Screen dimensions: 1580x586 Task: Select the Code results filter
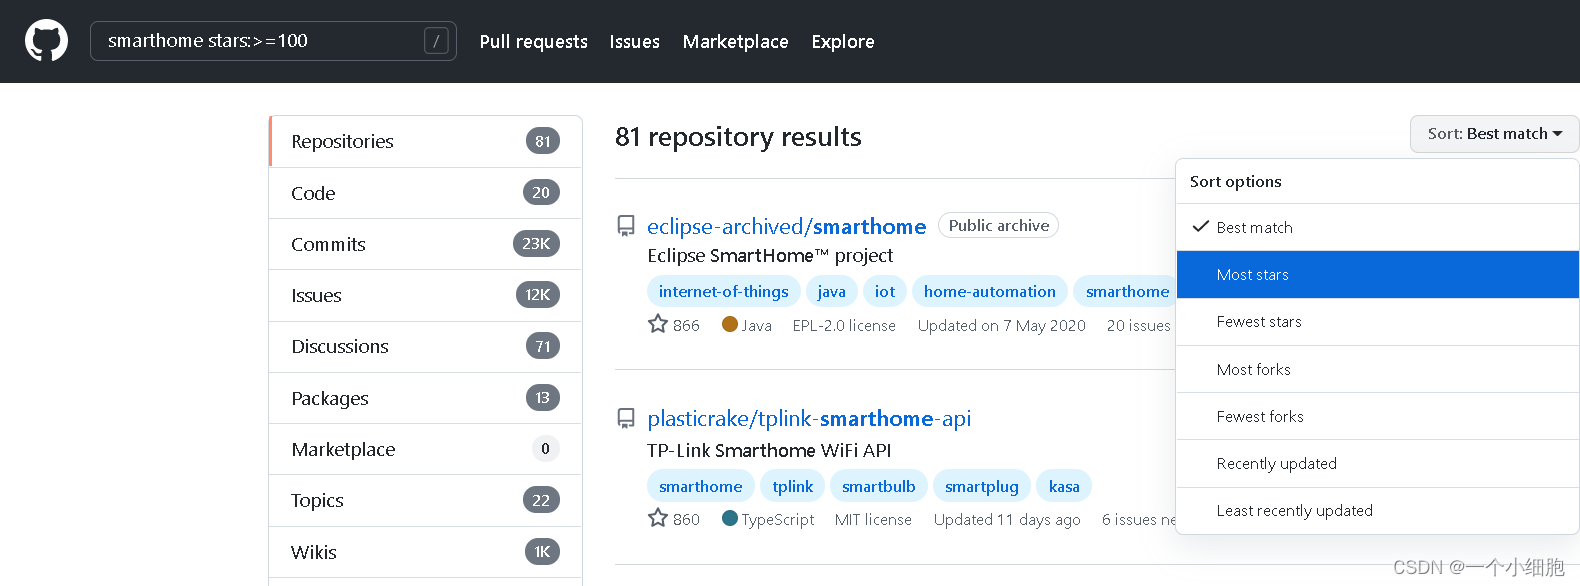(426, 193)
